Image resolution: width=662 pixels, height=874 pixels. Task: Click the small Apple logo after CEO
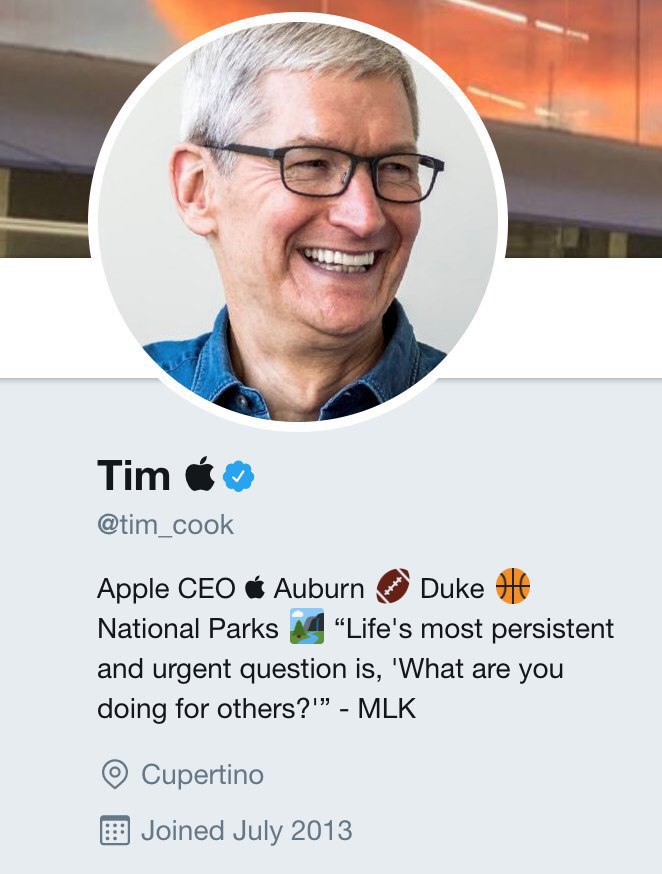255,587
